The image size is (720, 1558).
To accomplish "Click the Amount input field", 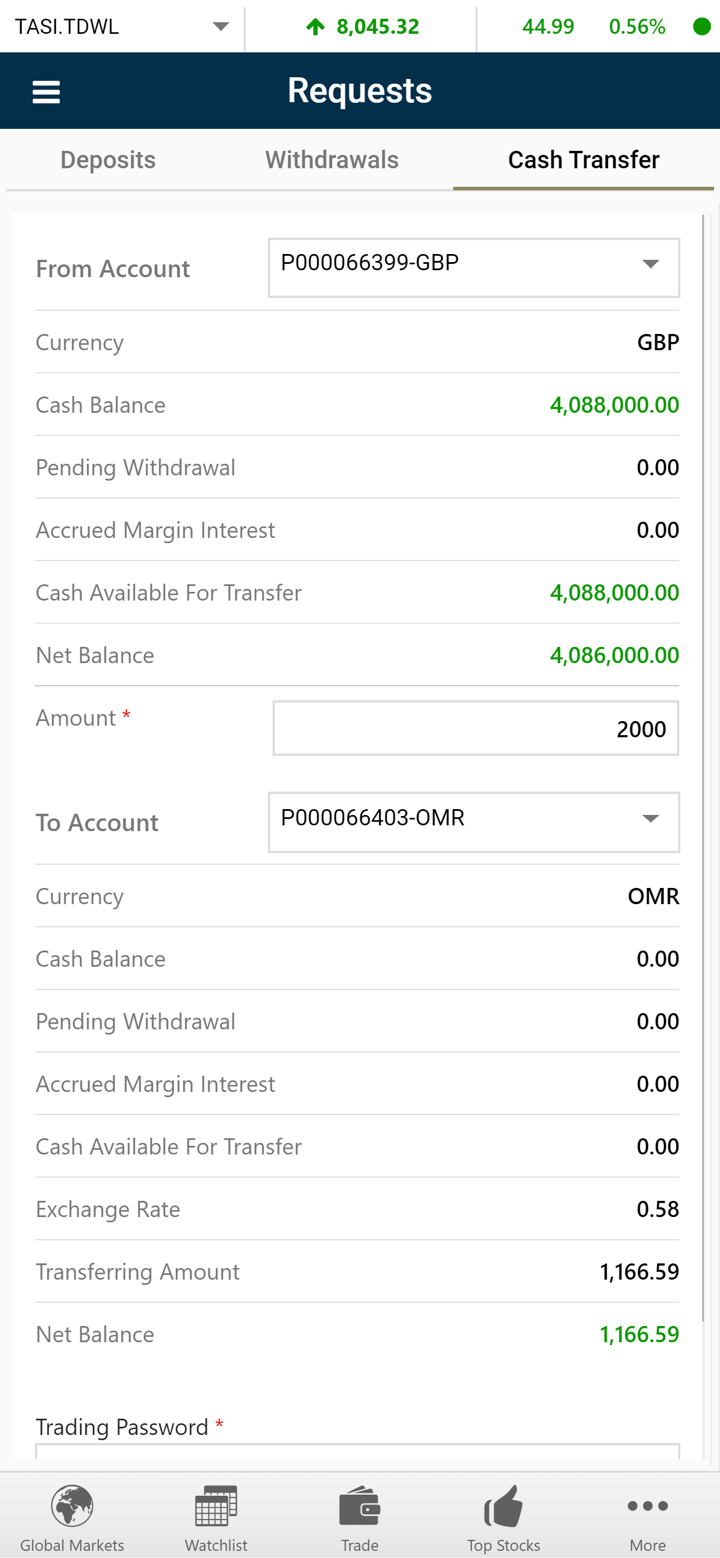I will [475, 728].
